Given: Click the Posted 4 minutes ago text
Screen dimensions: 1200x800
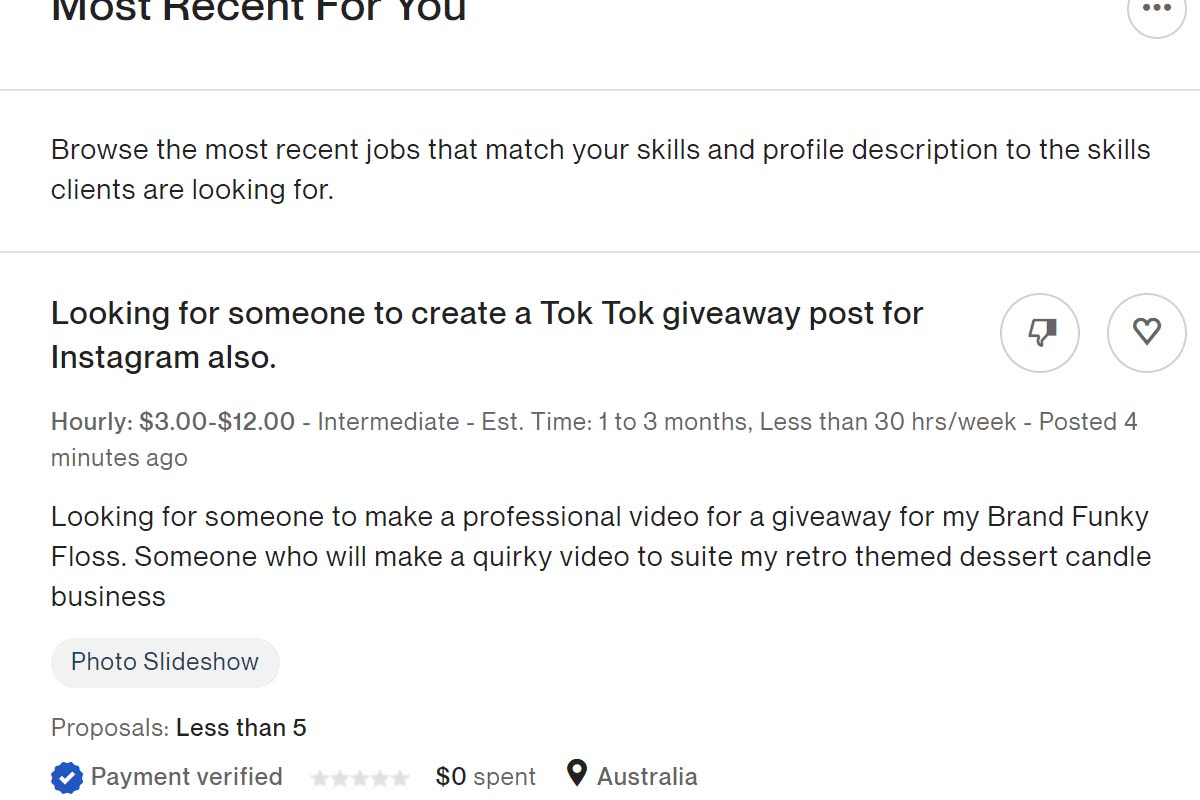Looking at the screenshot, I should pos(594,440).
